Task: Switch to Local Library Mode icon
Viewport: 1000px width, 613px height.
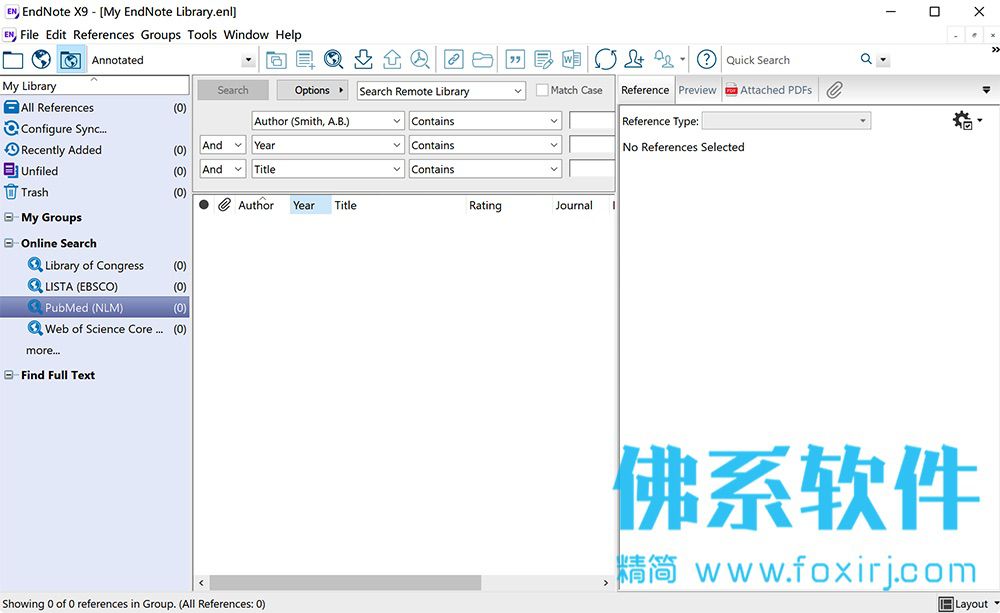Action: (13, 60)
